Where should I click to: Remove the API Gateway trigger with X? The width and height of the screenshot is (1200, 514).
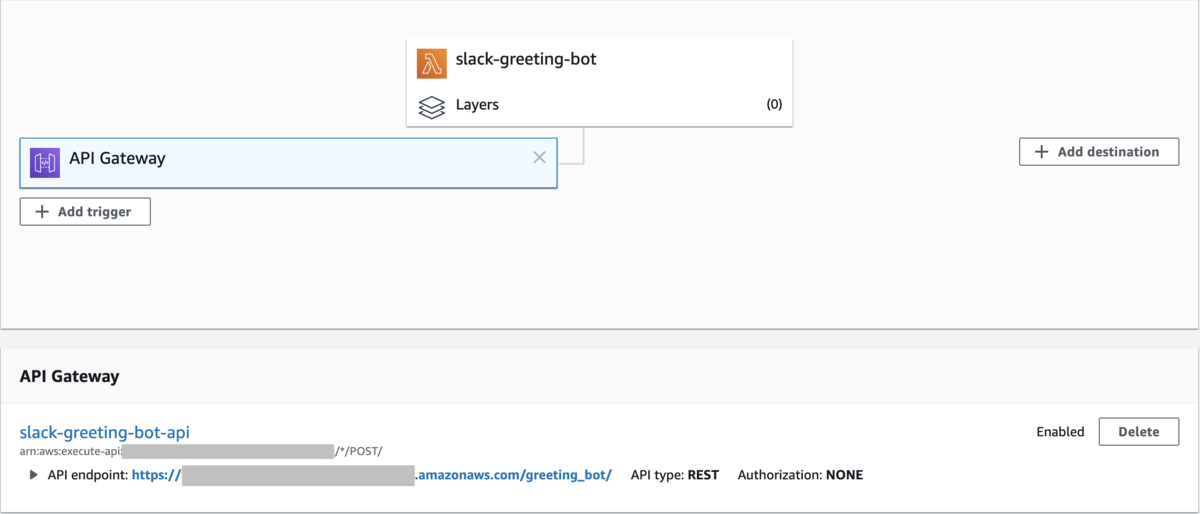[539, 157]
